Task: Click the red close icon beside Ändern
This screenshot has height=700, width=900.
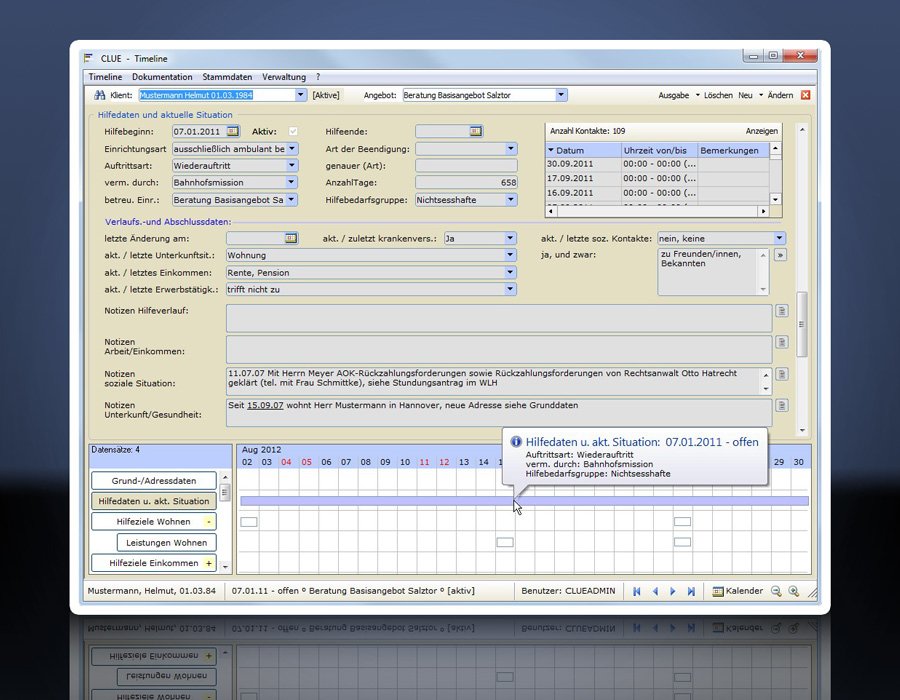Action: 805,95
